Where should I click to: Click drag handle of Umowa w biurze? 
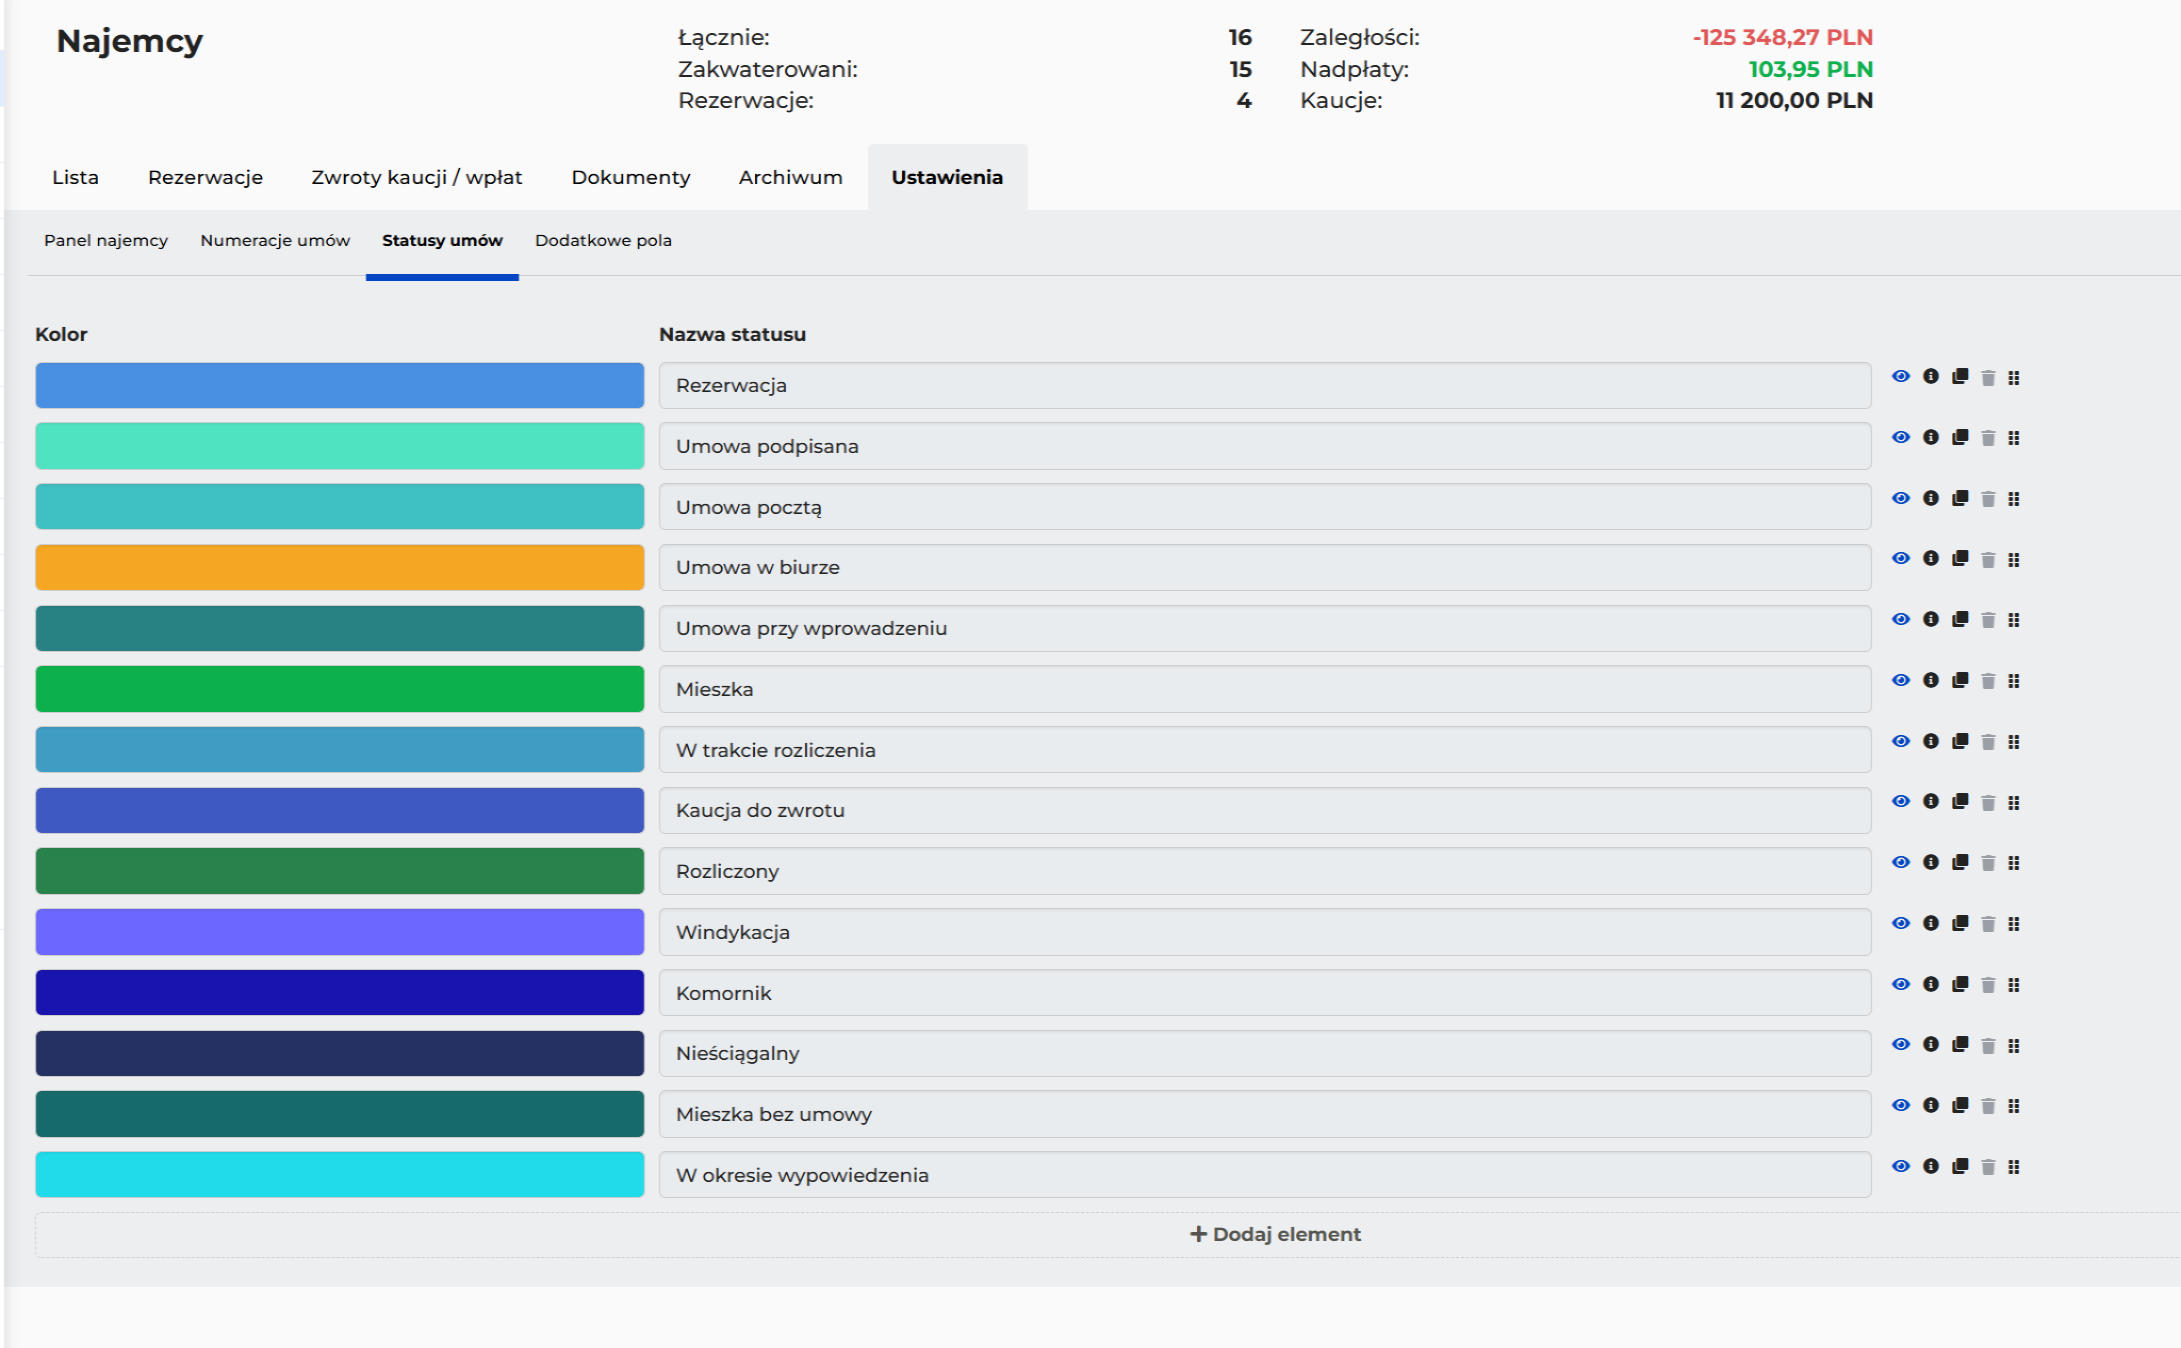(x=2014, y=560)
